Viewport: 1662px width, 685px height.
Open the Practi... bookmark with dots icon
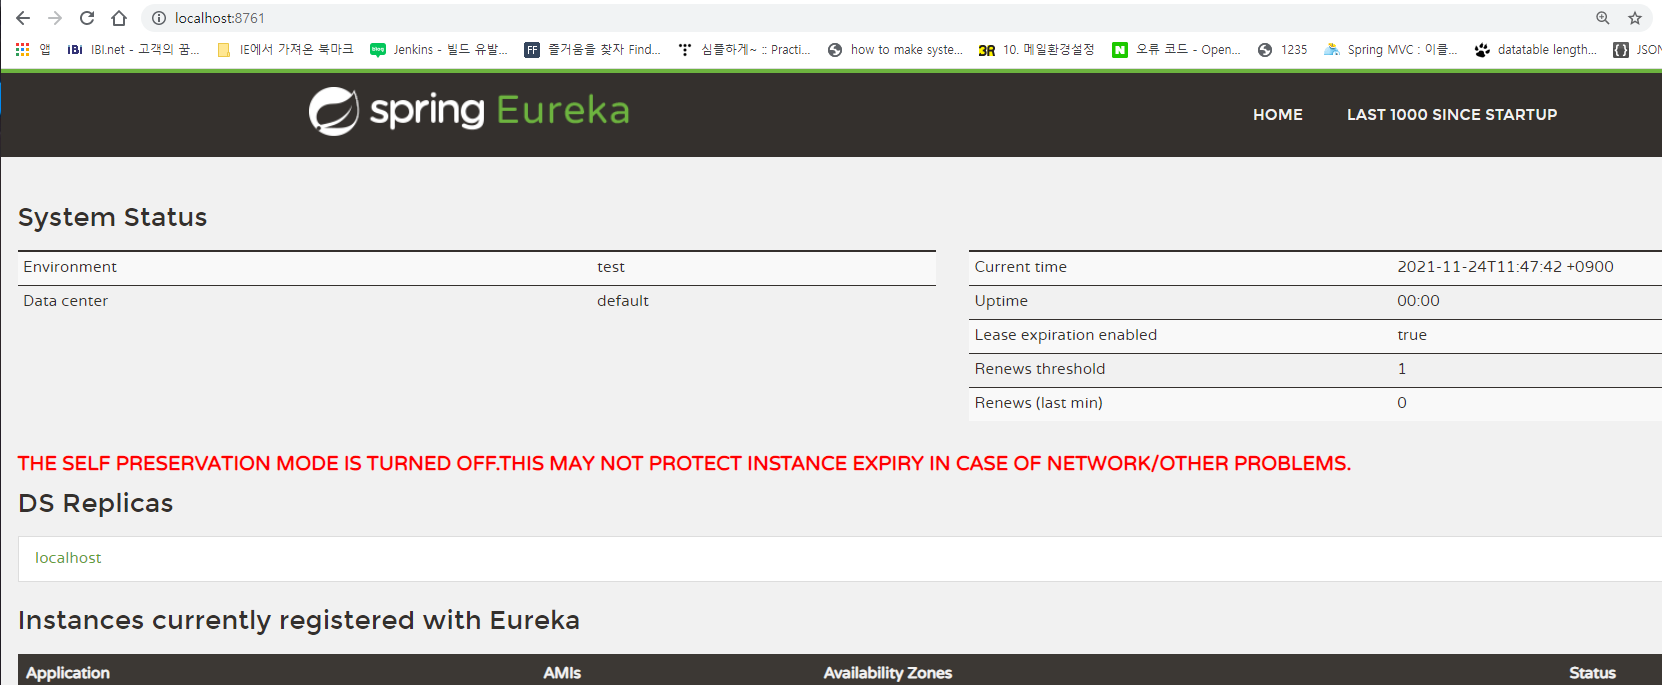744,49
